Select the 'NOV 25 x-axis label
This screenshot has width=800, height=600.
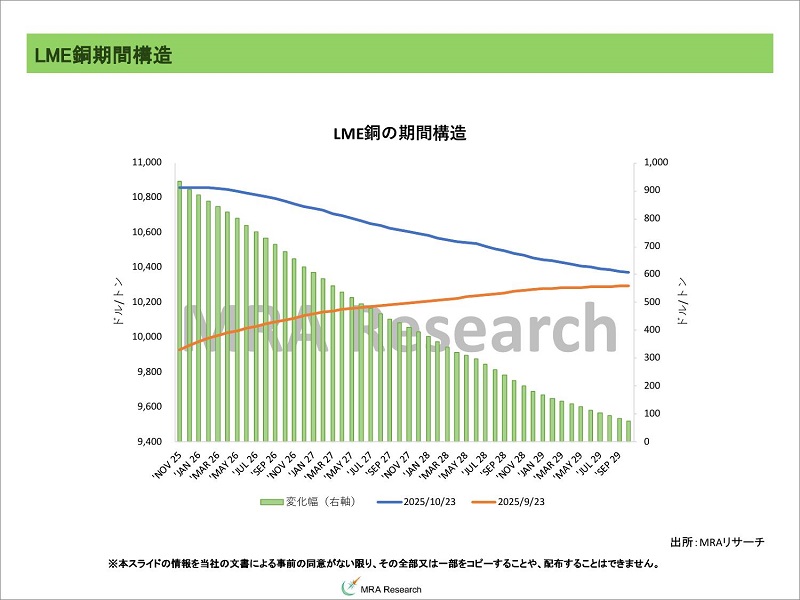pyautogui.click(x=168, y=462)
